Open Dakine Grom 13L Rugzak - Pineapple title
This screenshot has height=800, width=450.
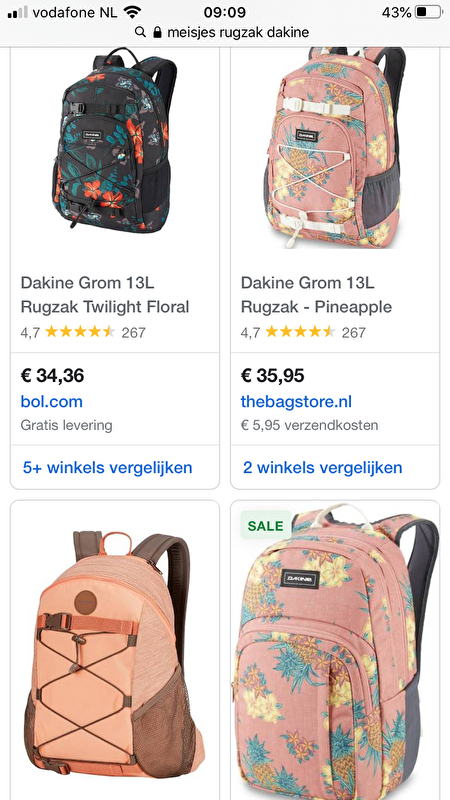[x=316, y=294]
